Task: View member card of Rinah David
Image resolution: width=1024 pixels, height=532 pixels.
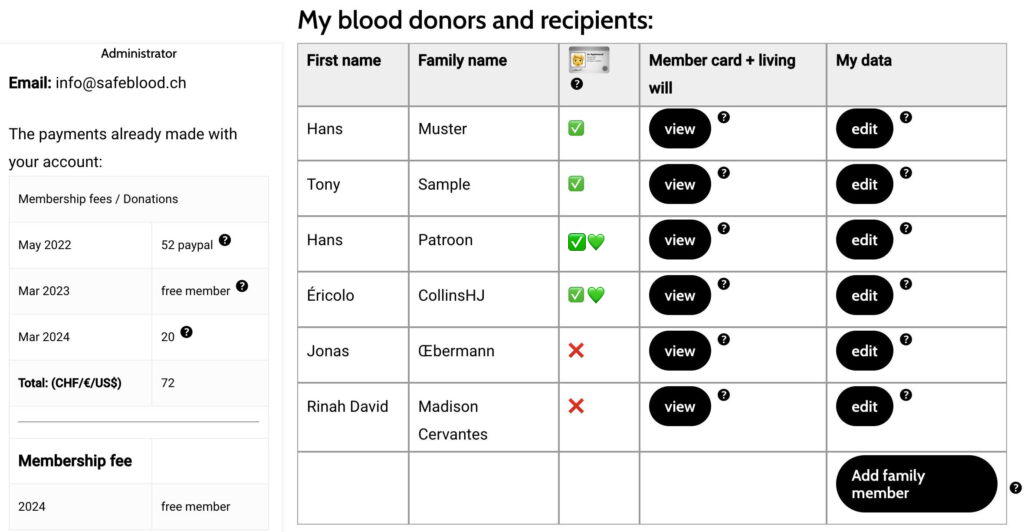Action: [680, 407]
